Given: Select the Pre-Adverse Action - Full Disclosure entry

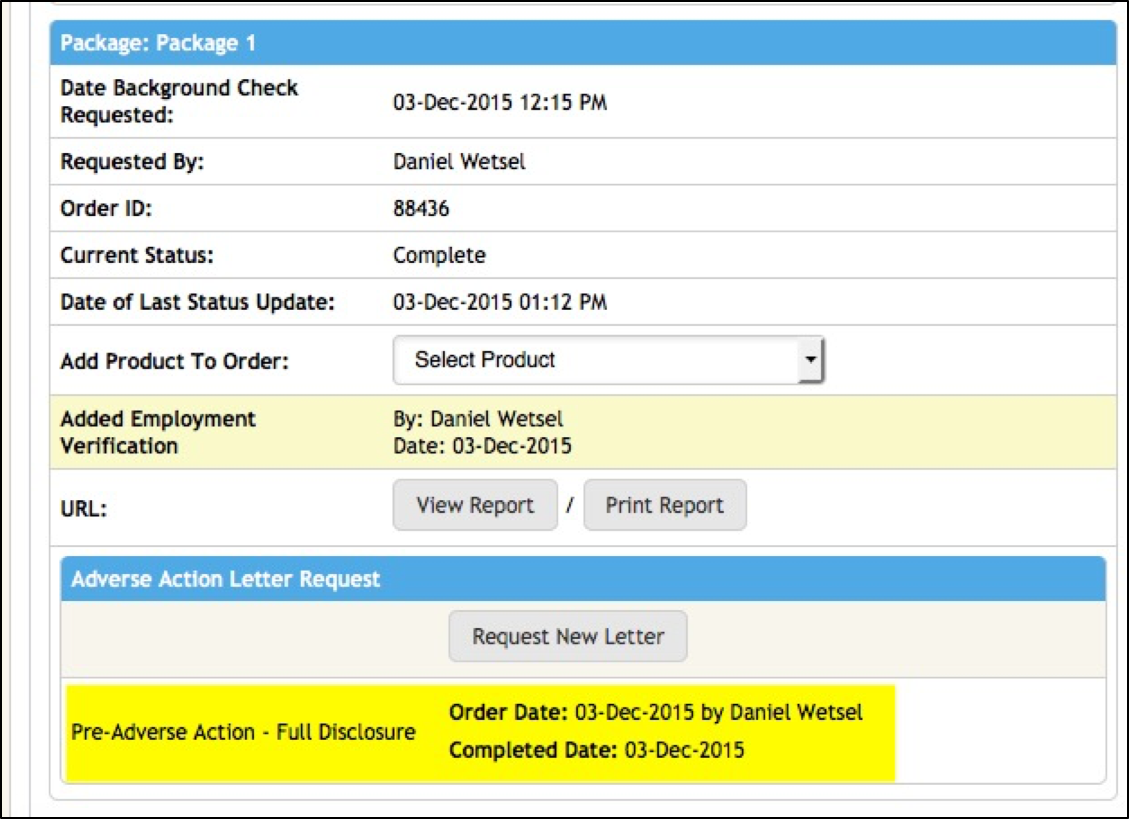Looking at the screenshot, I should coord(243,732).
